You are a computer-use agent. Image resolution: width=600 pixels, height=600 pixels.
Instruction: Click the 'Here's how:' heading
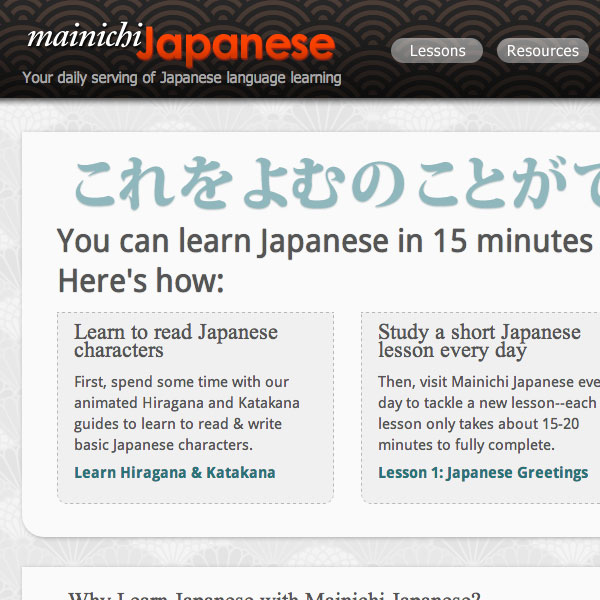pos(141,280)
